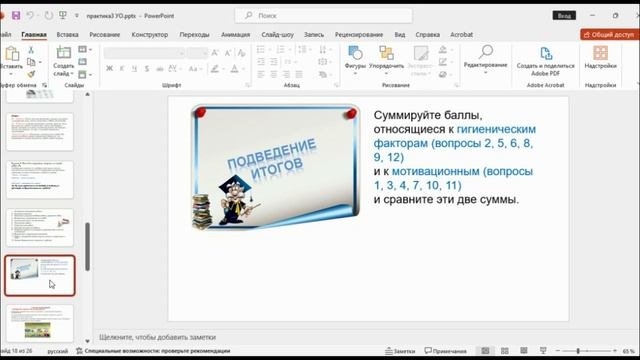This screenshot has height=360, width=640.
Task: Start slideshow from beginning via title bar icon
Action: [63, 16]
